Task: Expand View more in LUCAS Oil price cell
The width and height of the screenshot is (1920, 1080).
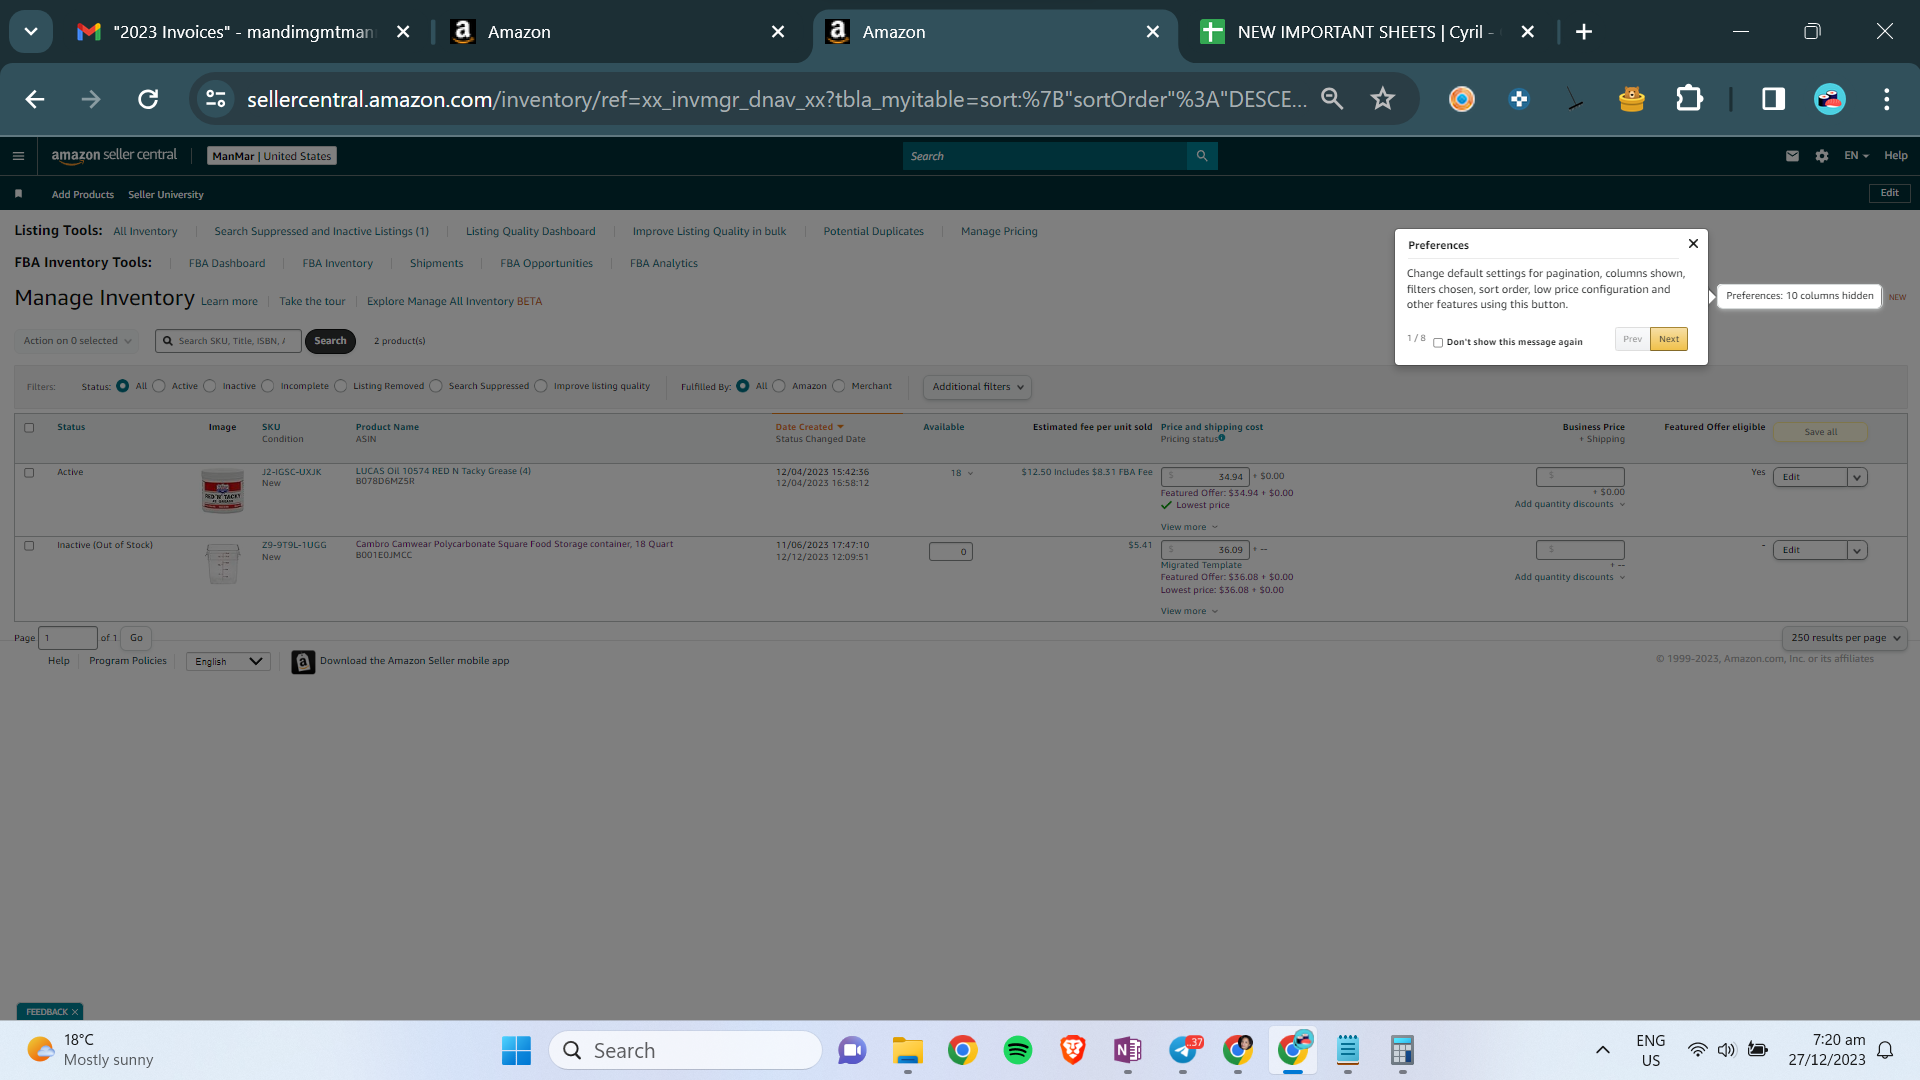Action: pyautogui.click(x=1189, y=527)
